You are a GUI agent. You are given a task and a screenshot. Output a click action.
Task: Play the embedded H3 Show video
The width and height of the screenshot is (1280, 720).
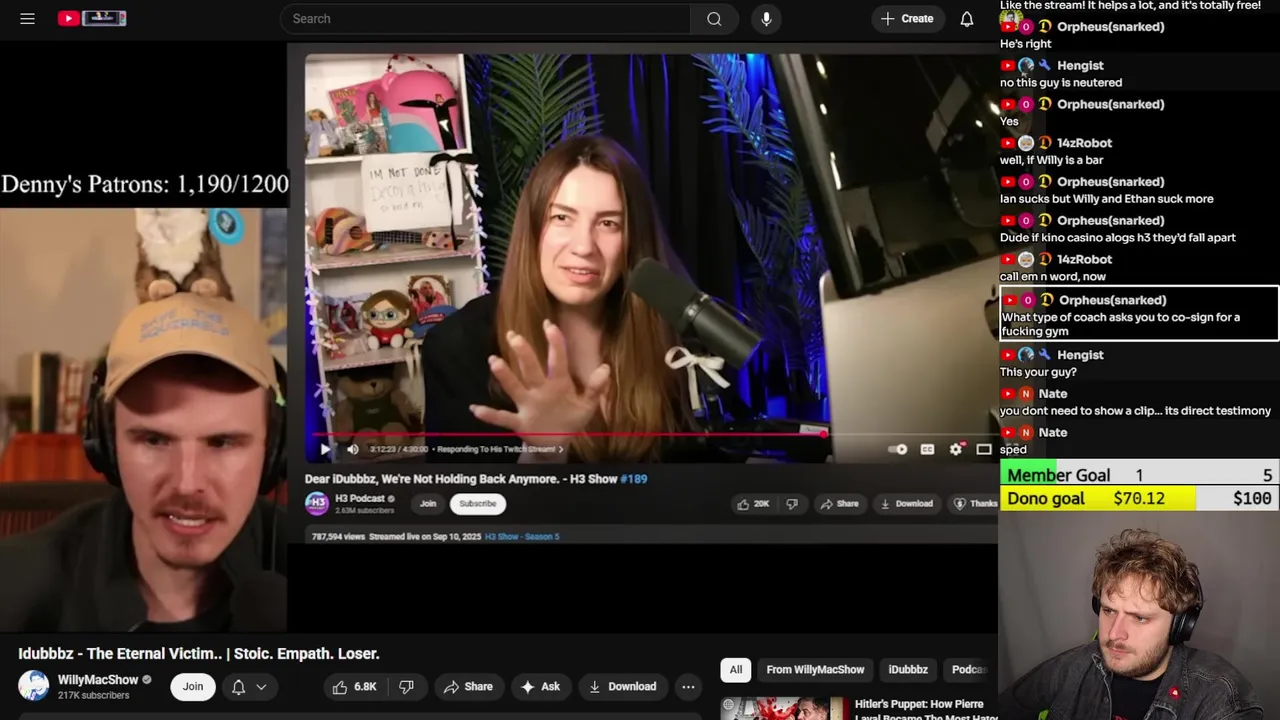(x=325, y=450)
